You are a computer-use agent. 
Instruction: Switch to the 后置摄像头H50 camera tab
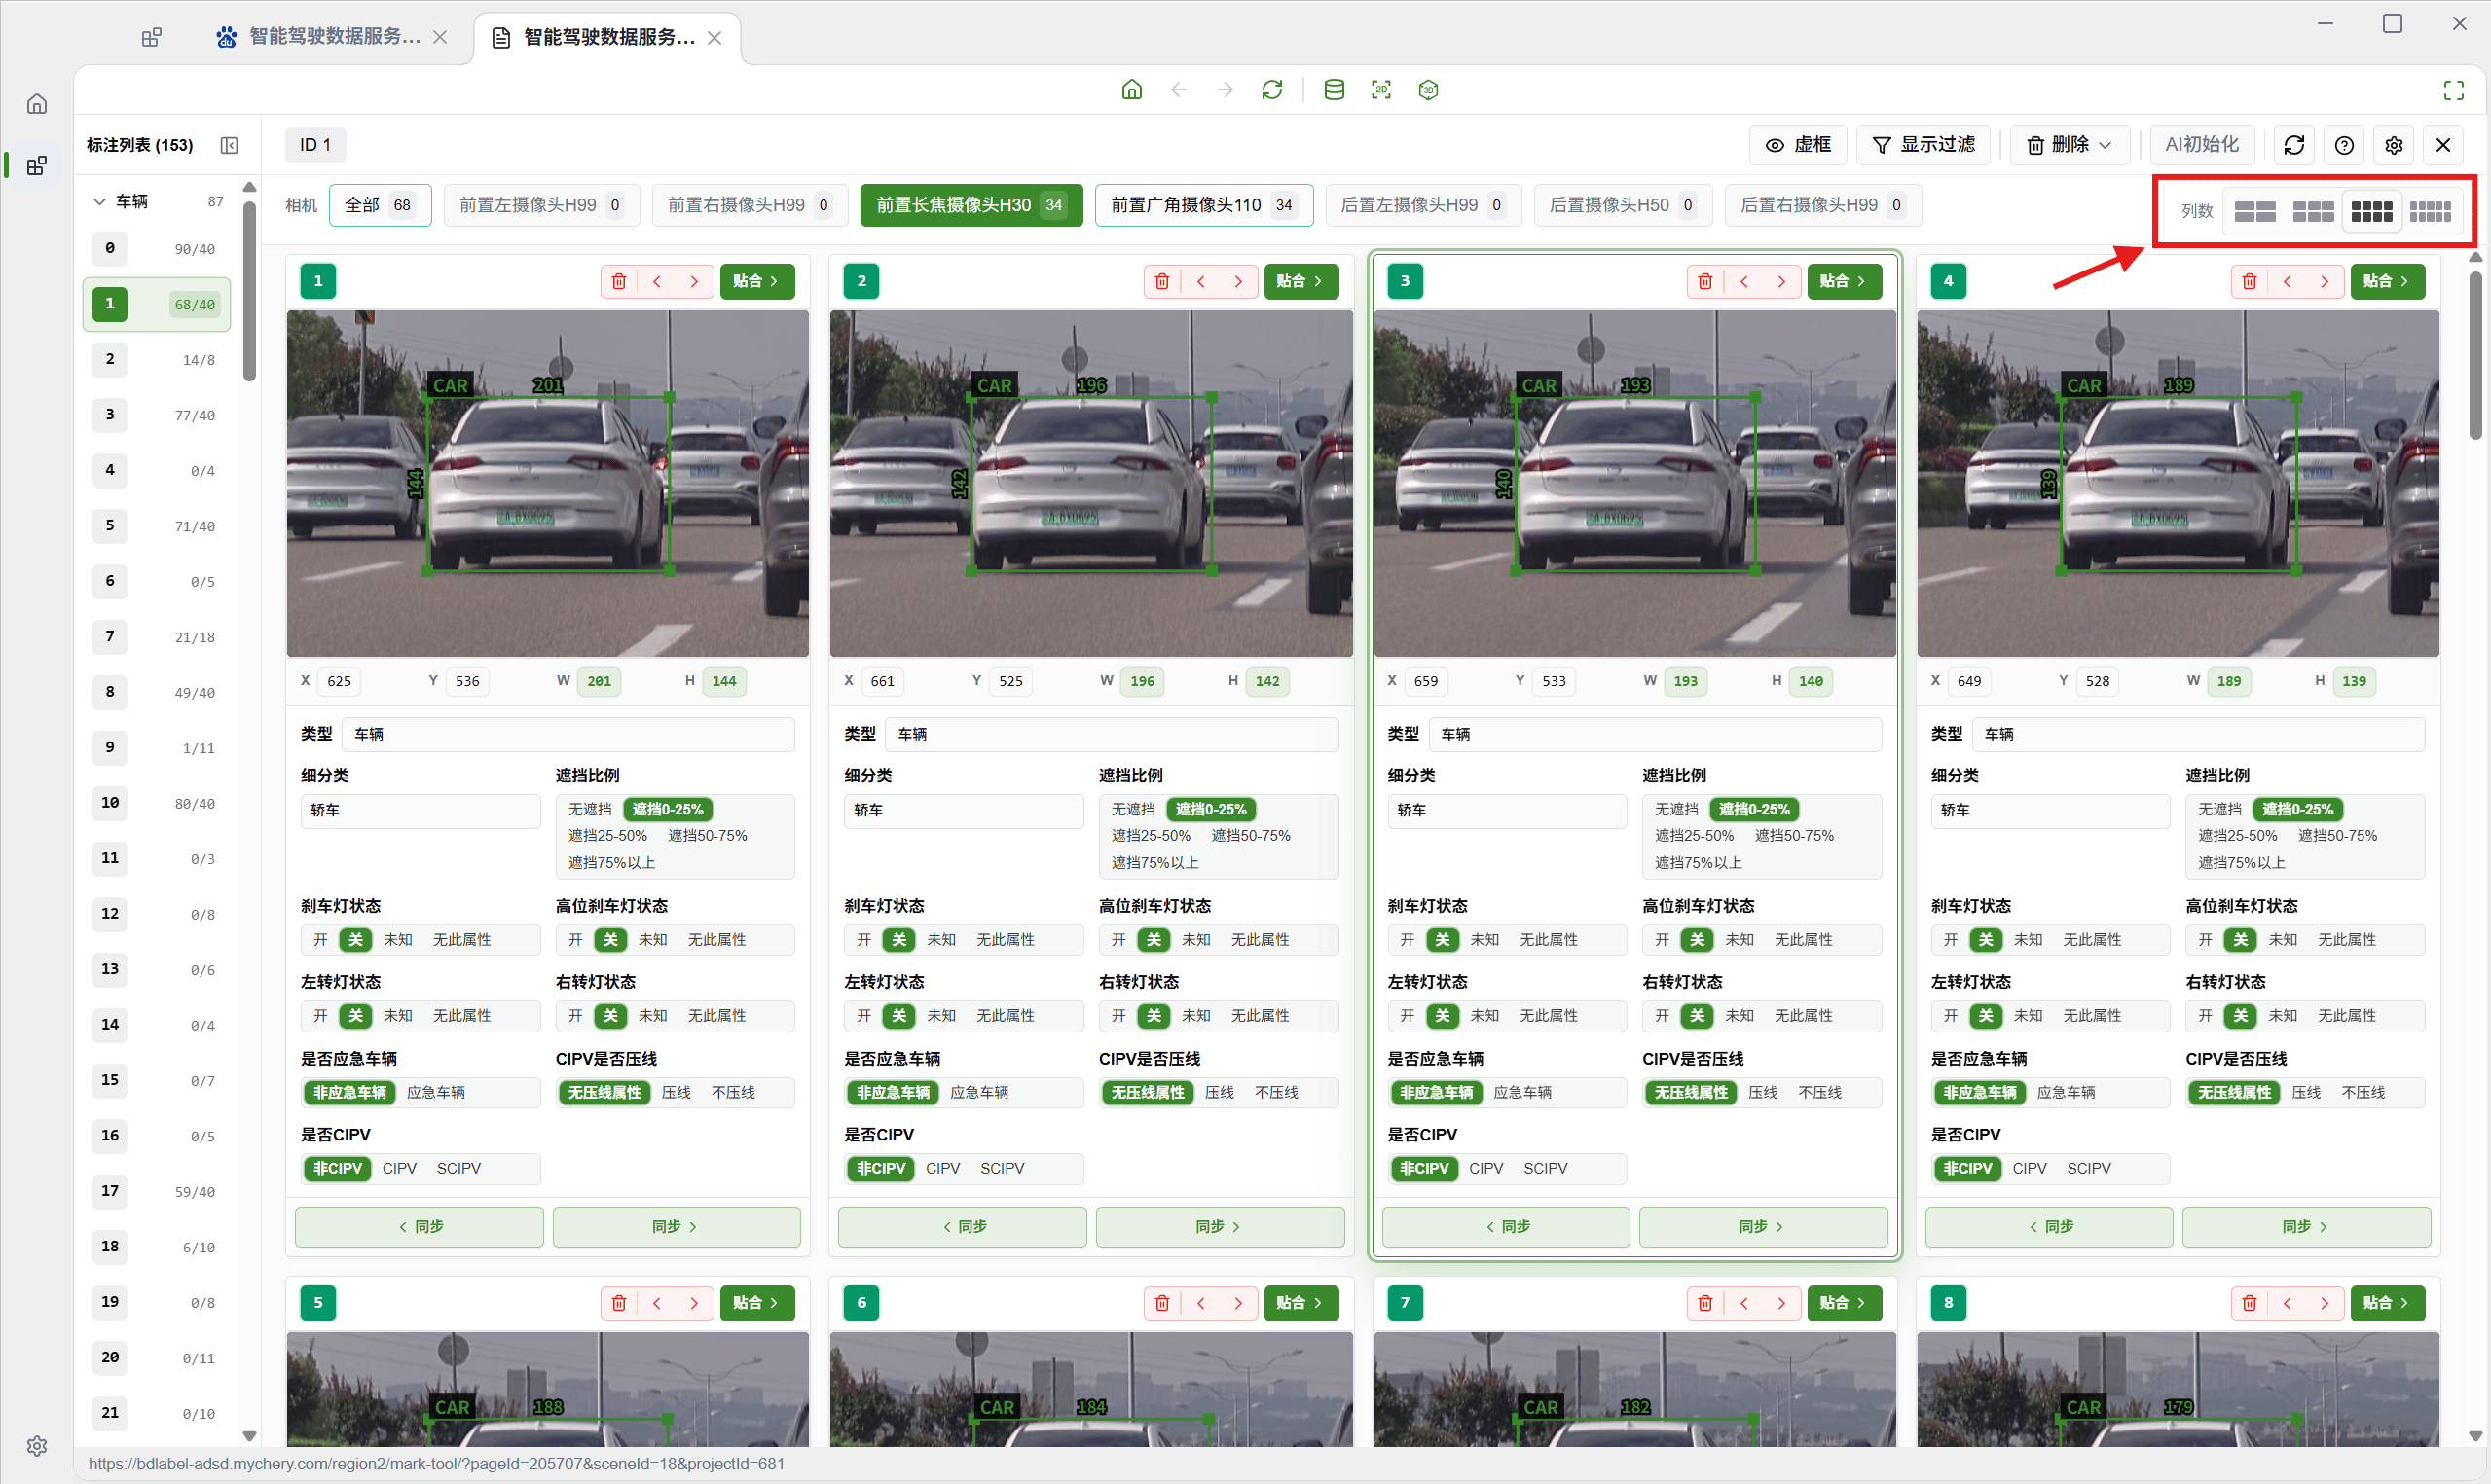pos(1622,205)
